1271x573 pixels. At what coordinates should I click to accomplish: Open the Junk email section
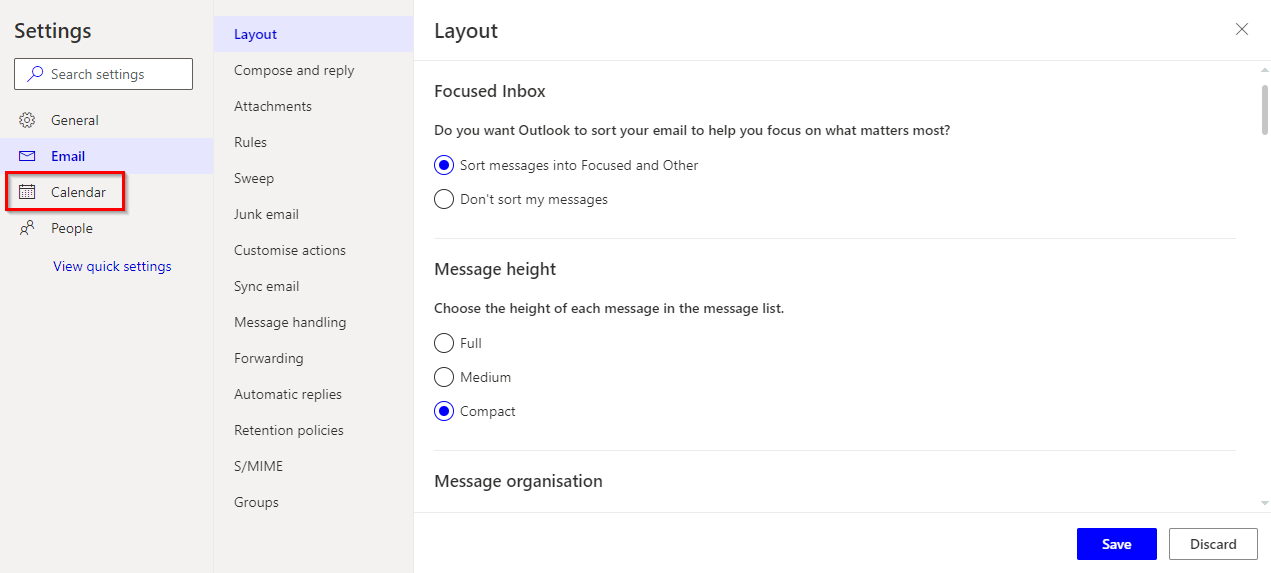click(266, 214)
